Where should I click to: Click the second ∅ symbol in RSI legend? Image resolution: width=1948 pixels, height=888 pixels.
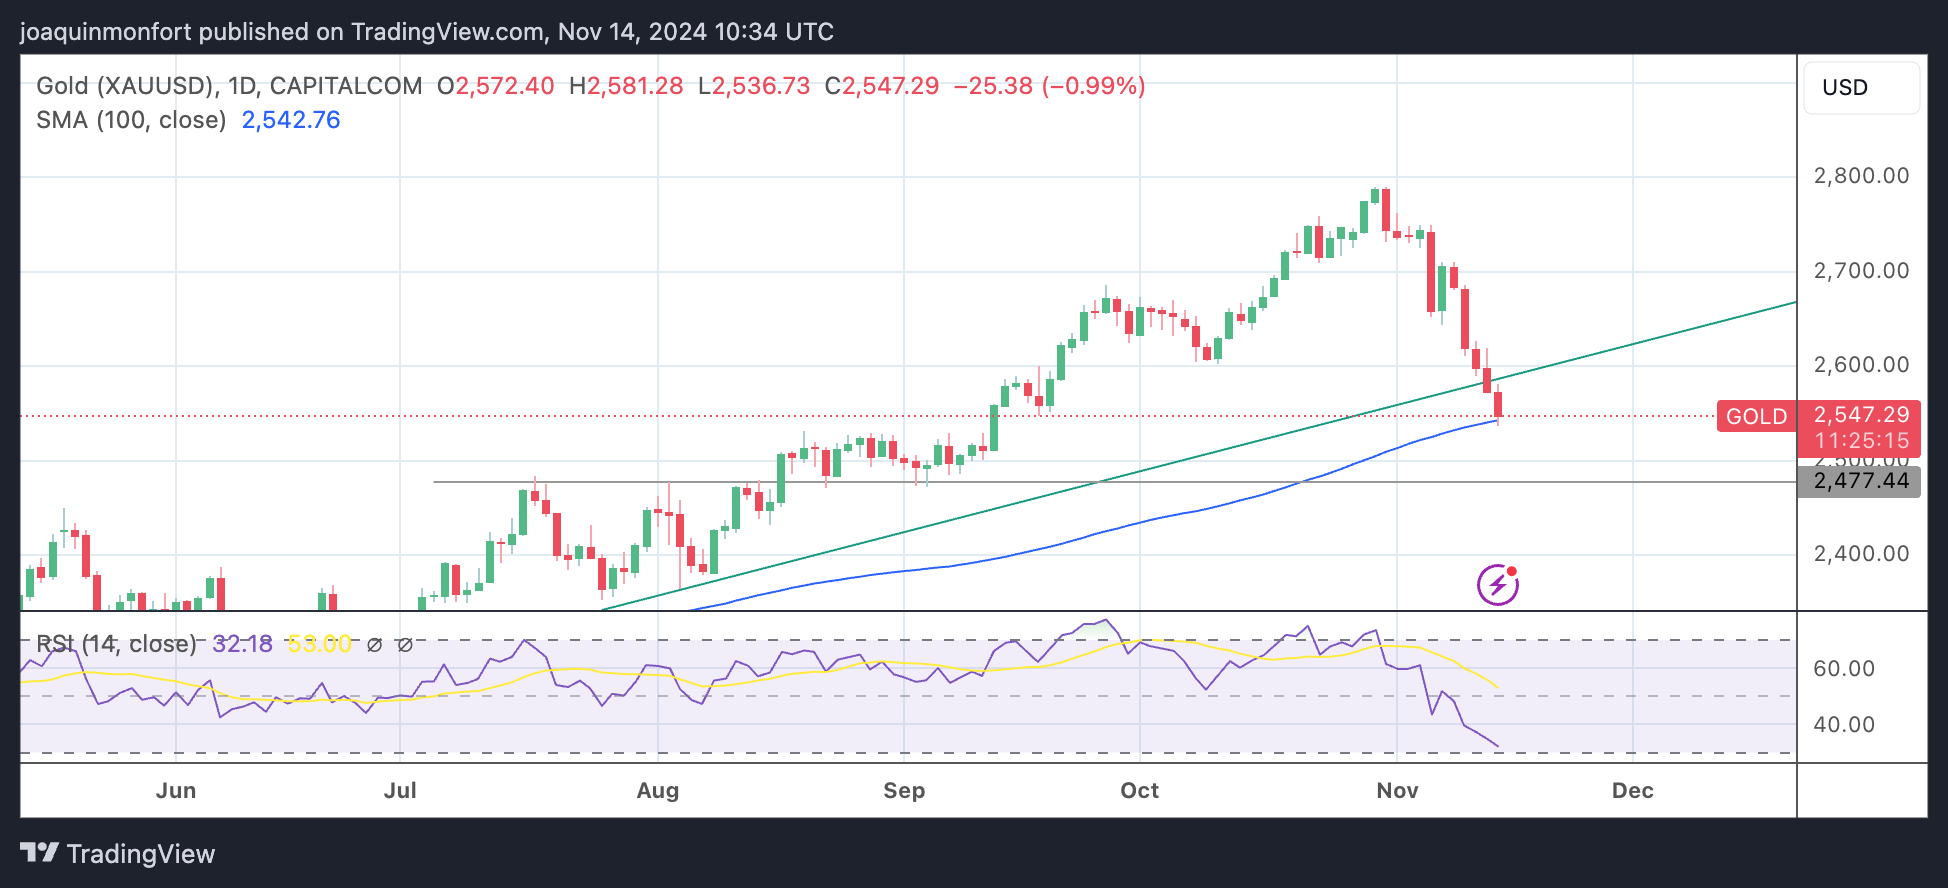click(405, 645)
